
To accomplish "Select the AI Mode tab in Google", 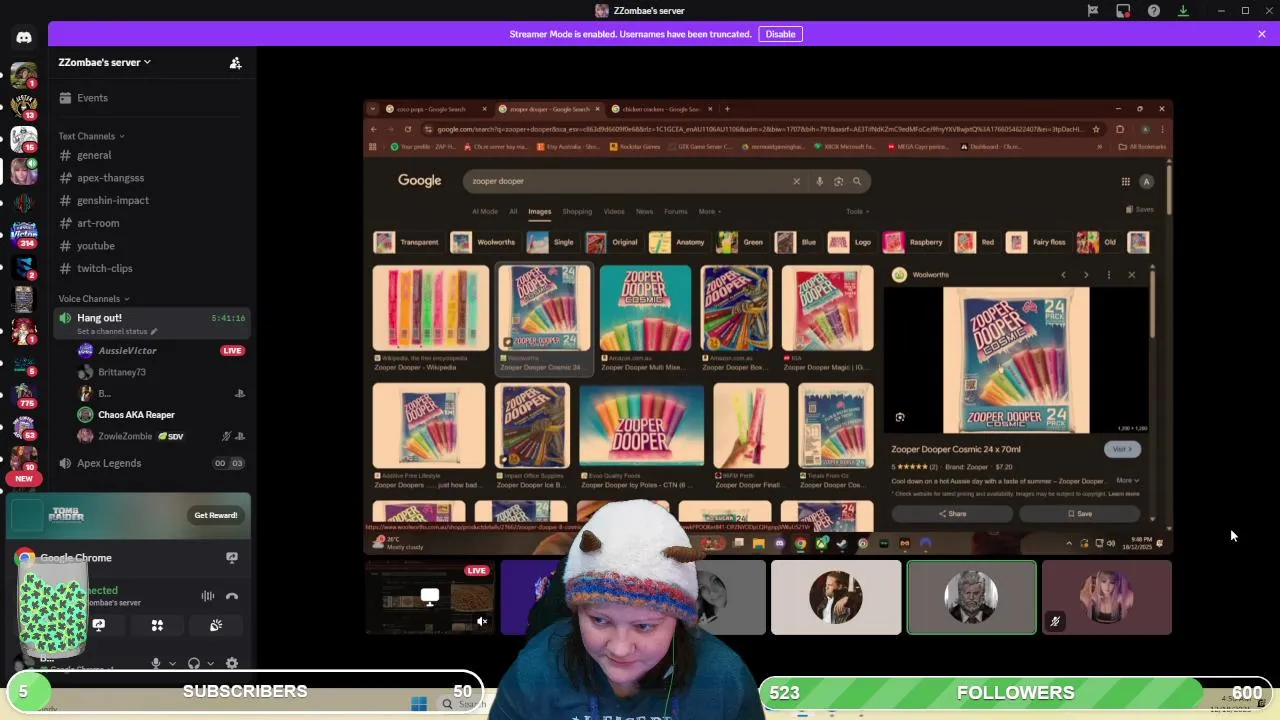I will [484, 211].
